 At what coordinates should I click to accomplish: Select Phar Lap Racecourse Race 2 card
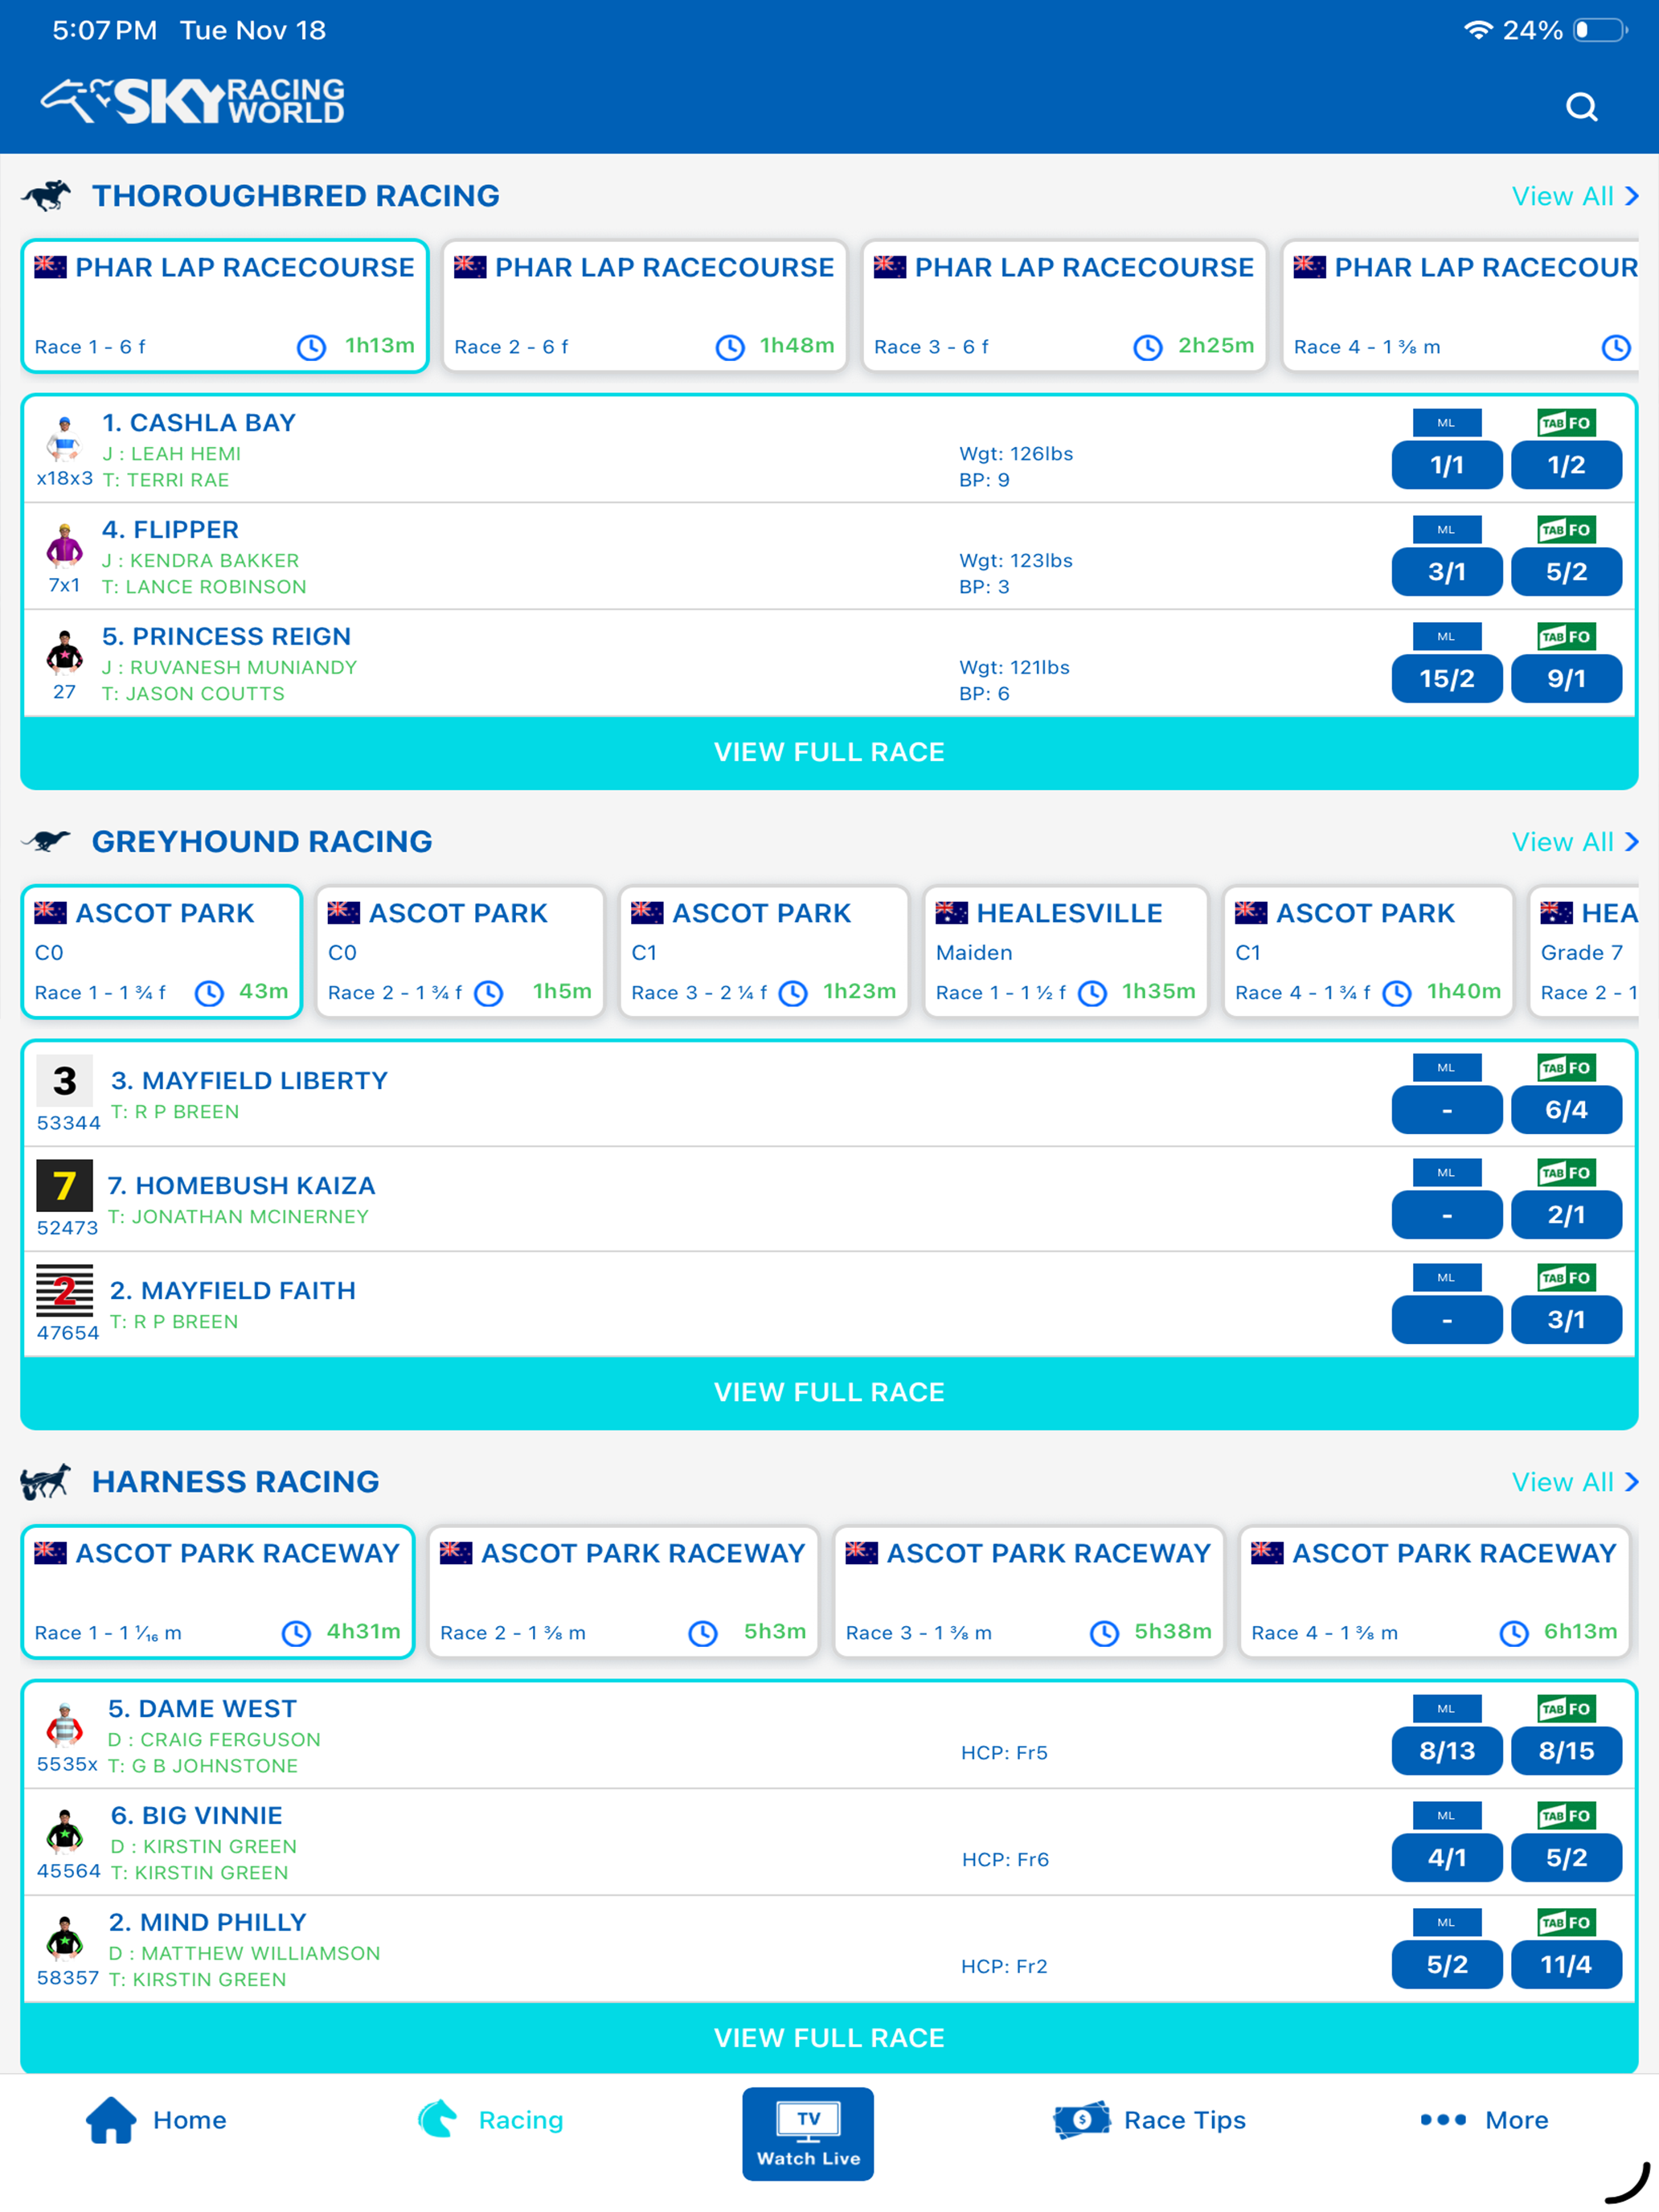[645, 306]
